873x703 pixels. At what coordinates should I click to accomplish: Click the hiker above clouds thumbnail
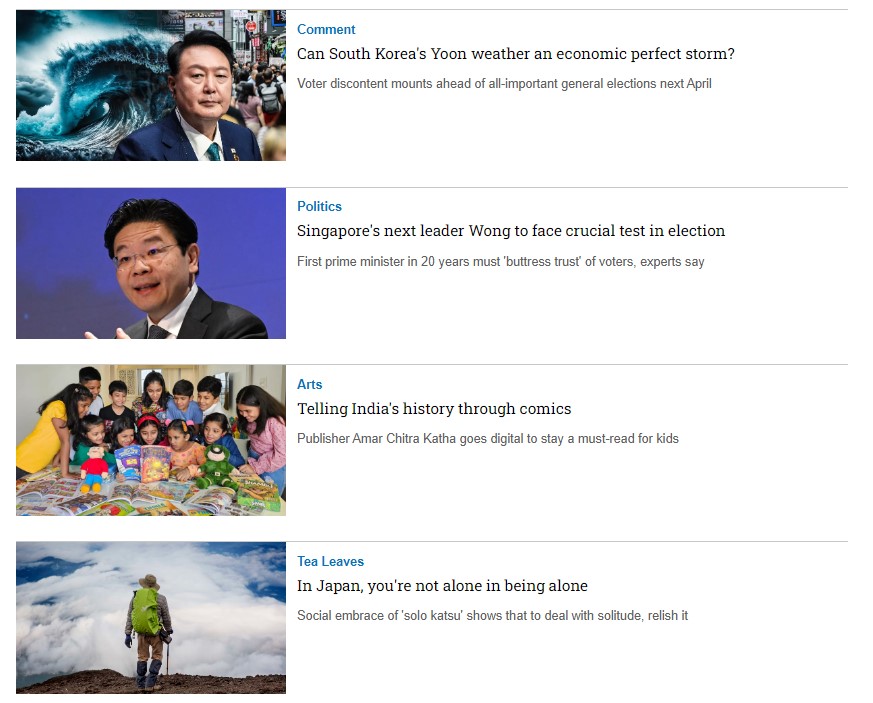(151, 618)
